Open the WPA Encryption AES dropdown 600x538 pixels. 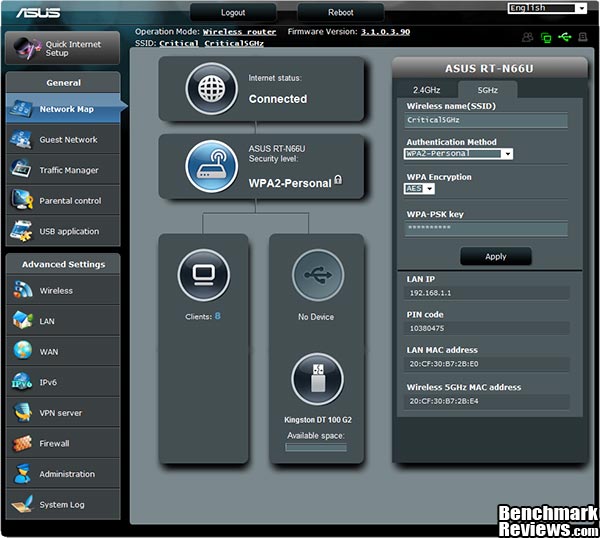coord(419,189)
